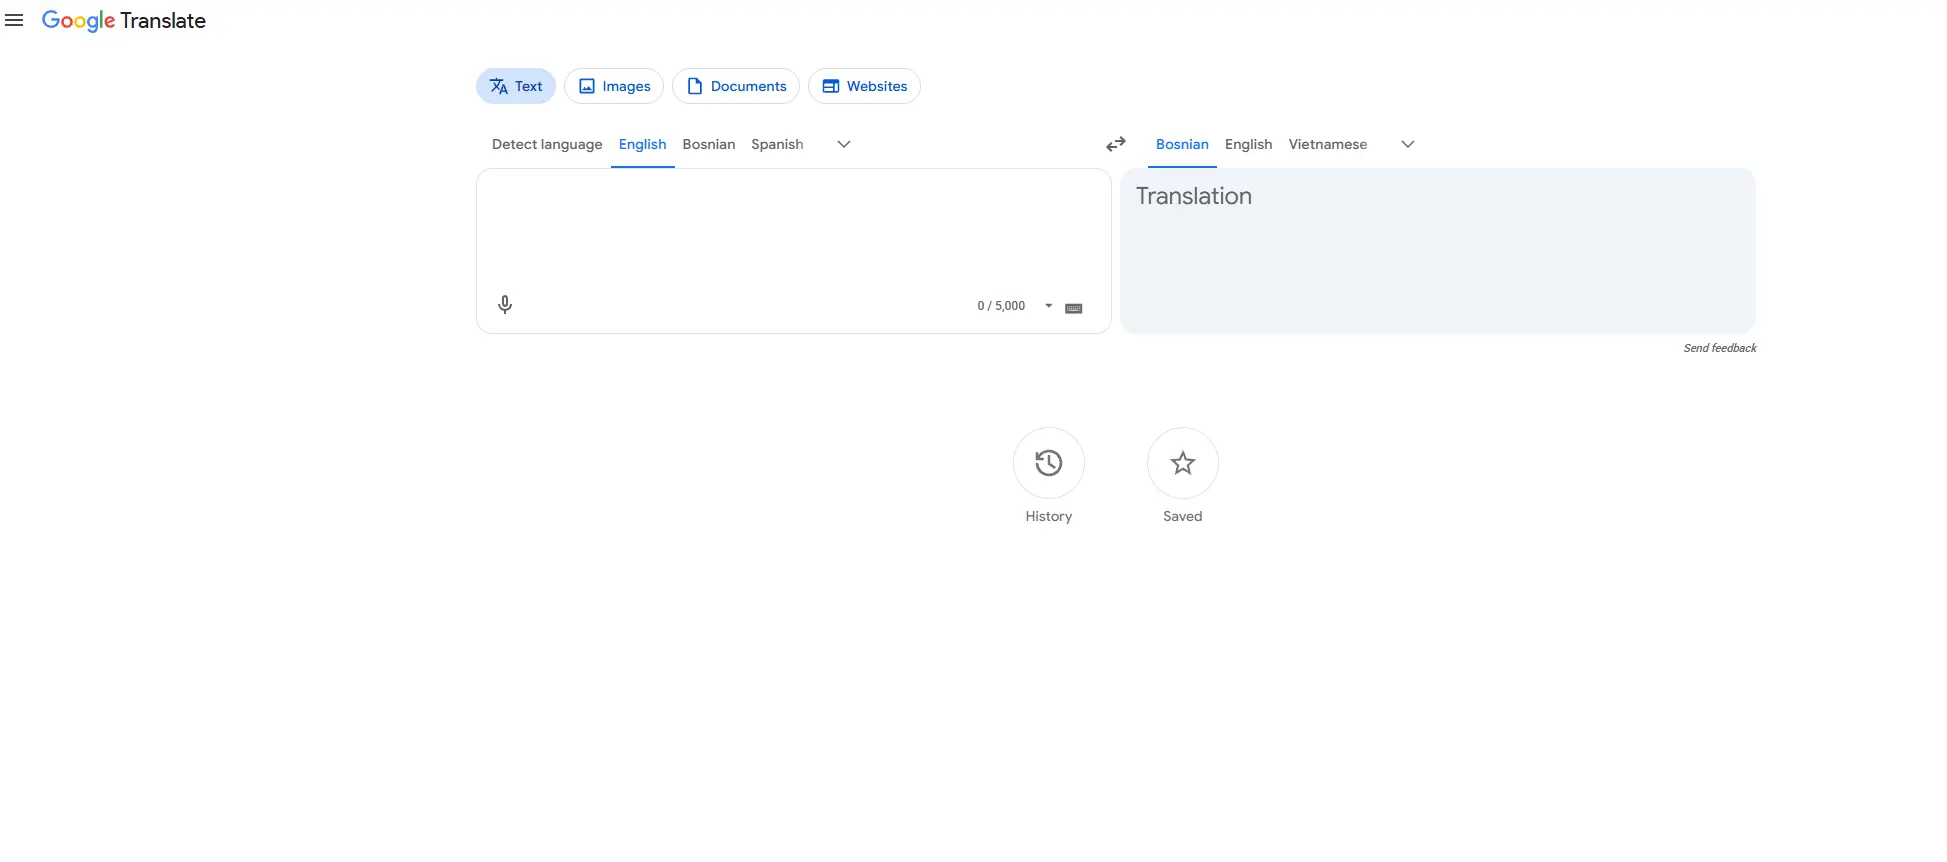
Task: Select the Text translation tab
Action: click(x=516, y=86)
